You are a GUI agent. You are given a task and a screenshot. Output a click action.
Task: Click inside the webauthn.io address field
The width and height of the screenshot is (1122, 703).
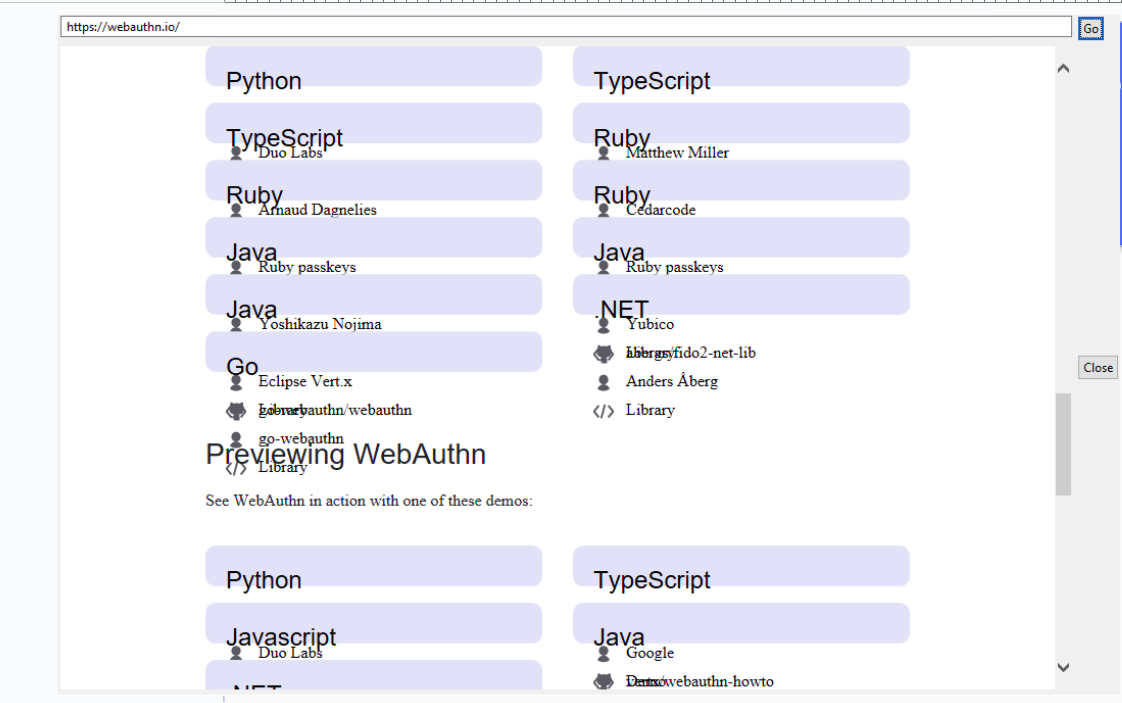(400, 27)
